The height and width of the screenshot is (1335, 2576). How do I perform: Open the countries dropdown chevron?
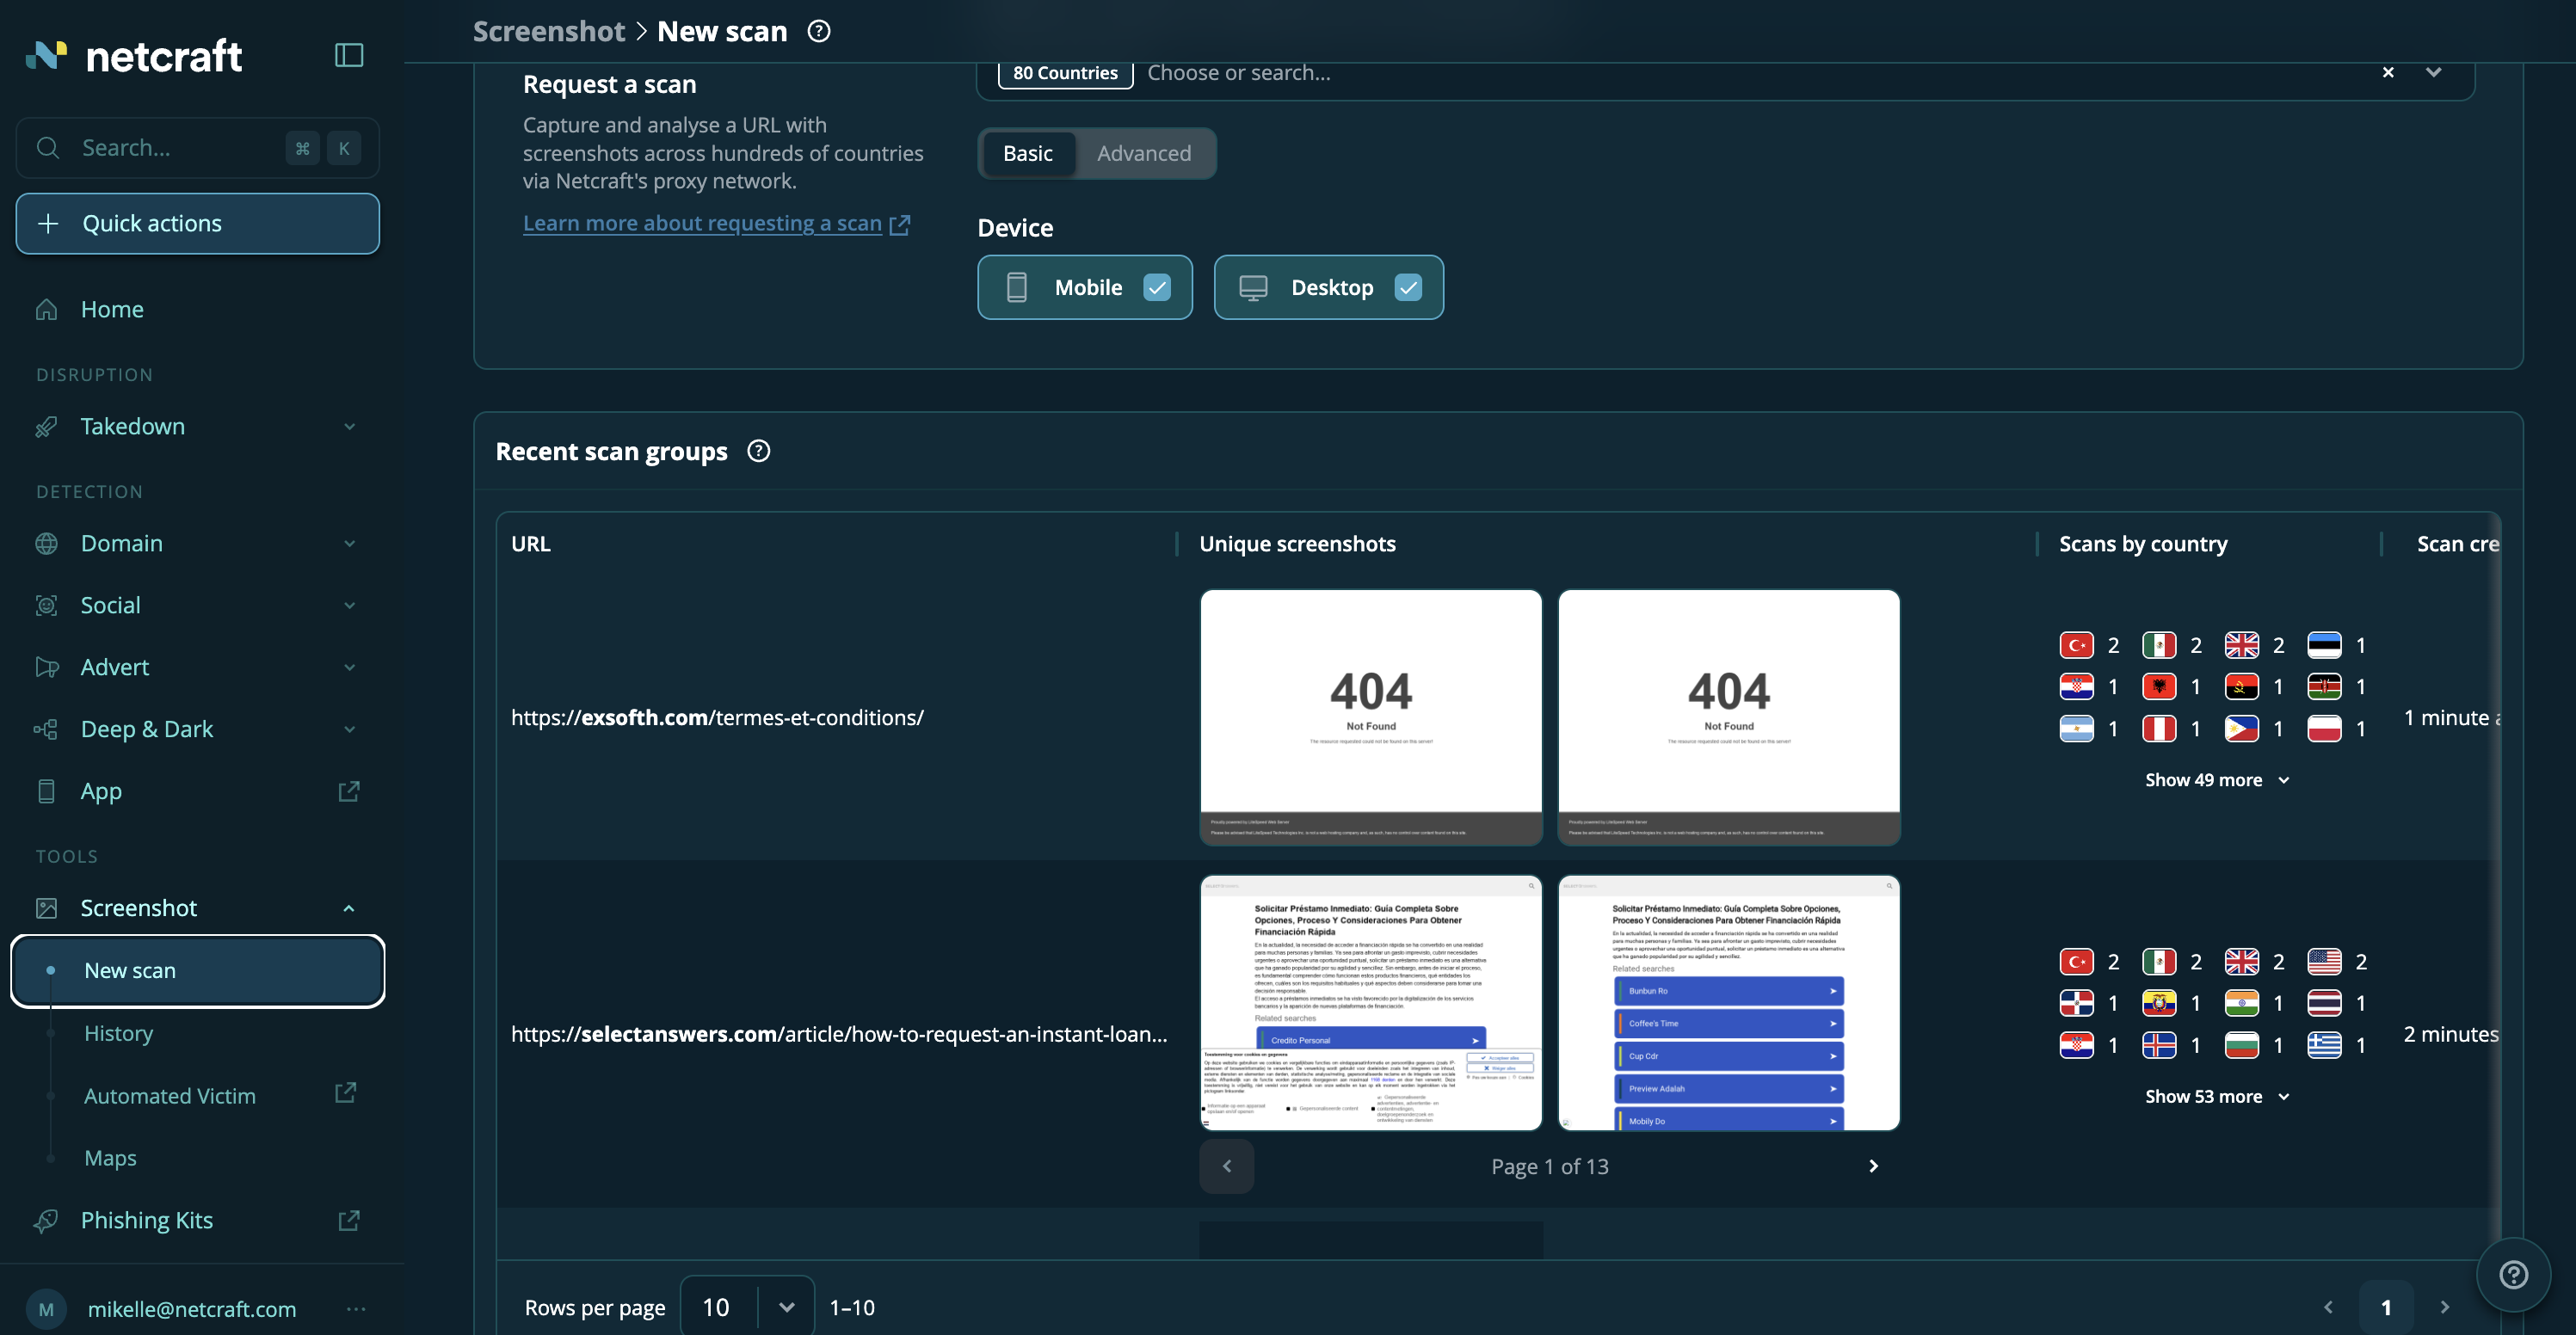(2433, 72)
